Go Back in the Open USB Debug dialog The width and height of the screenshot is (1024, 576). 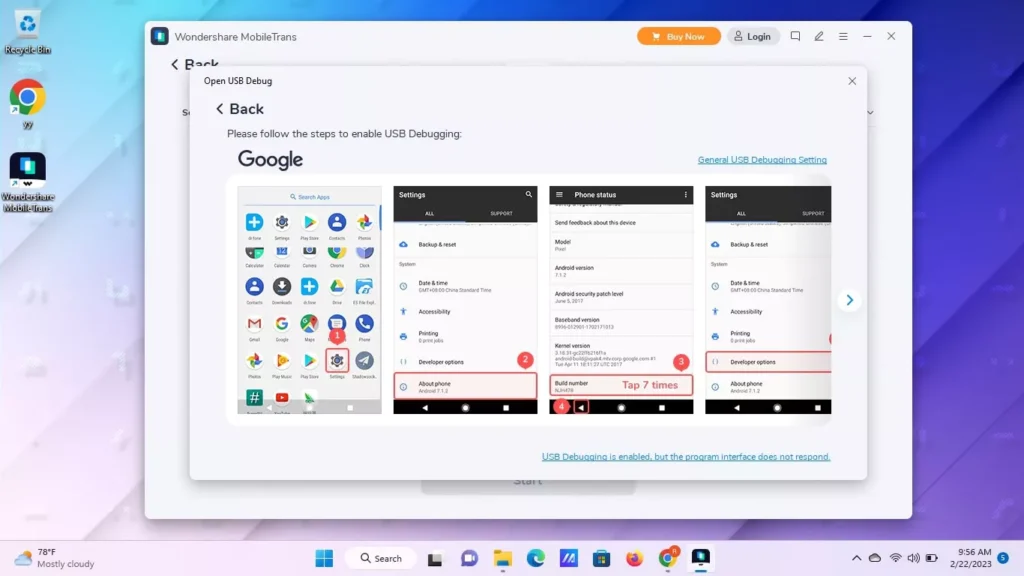(238, 108)
